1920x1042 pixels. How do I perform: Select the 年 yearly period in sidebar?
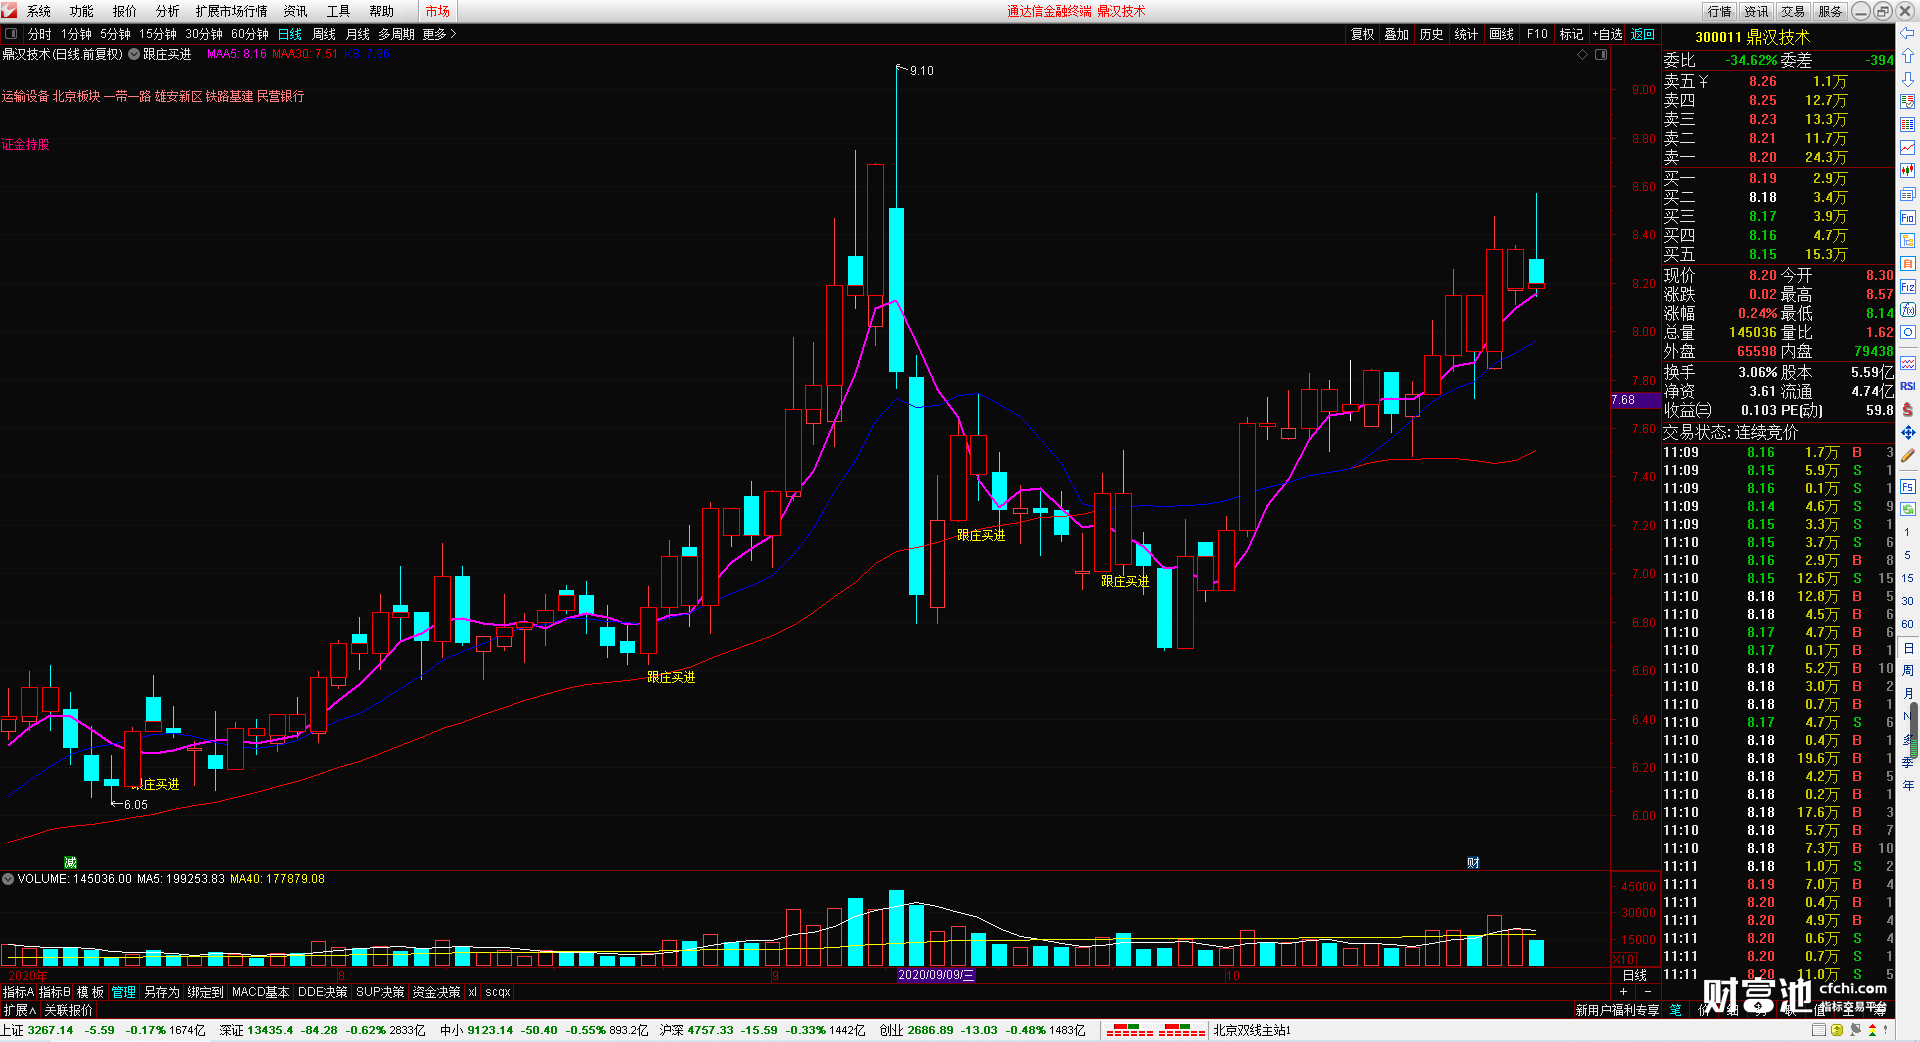[1907, 785]
